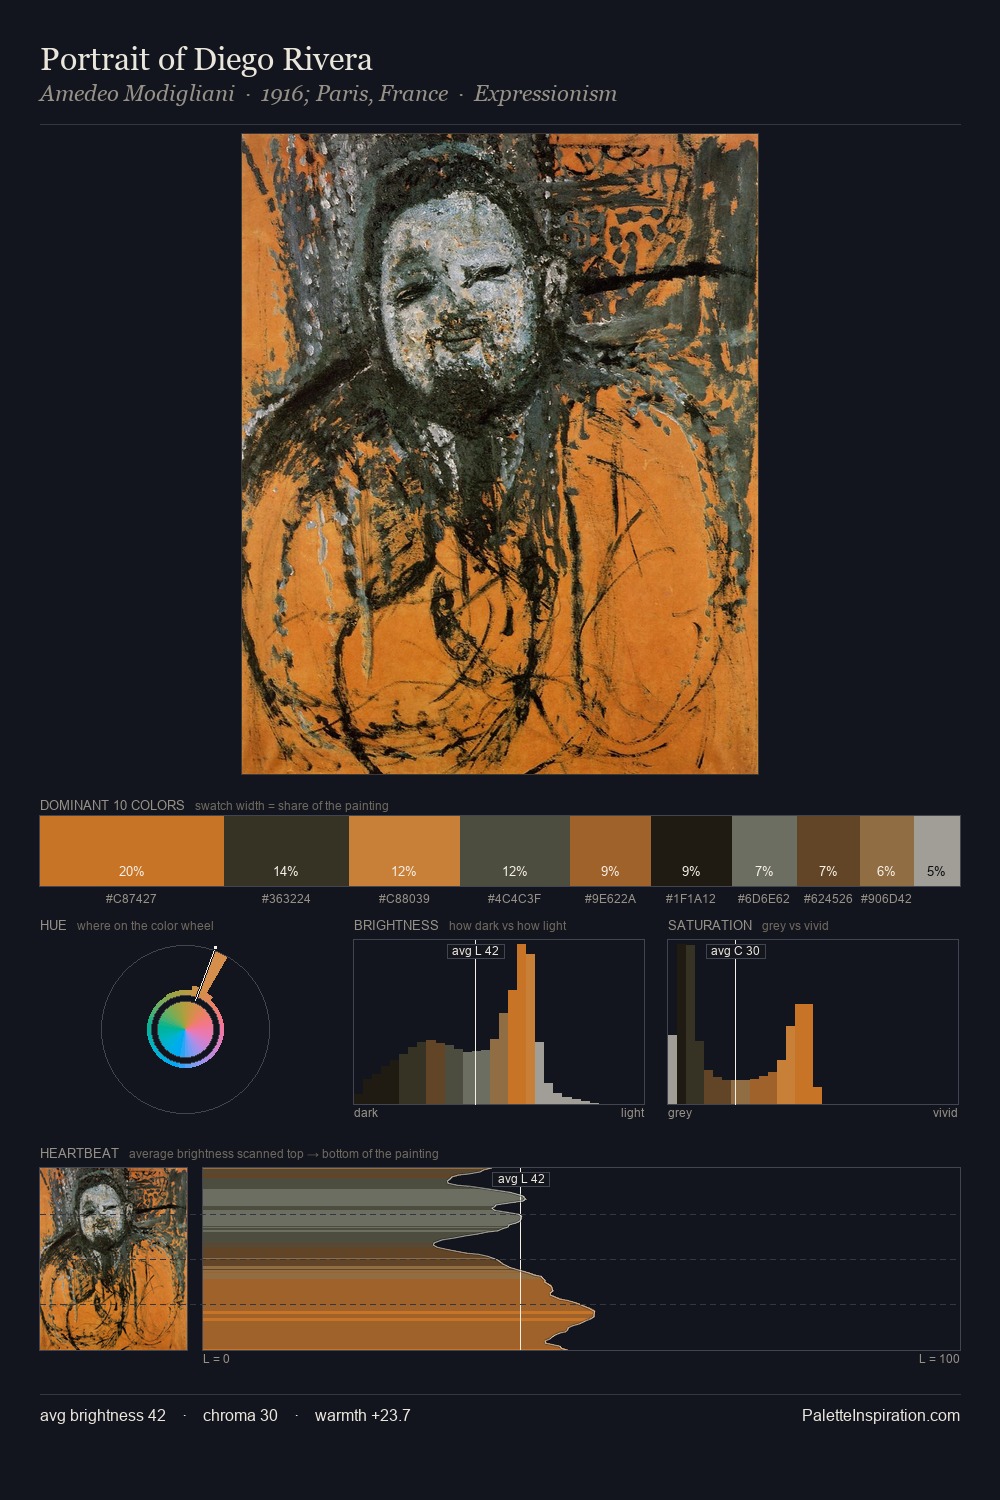
Task: Open the main Diego Rivera painting image
Action: (500, 454)
